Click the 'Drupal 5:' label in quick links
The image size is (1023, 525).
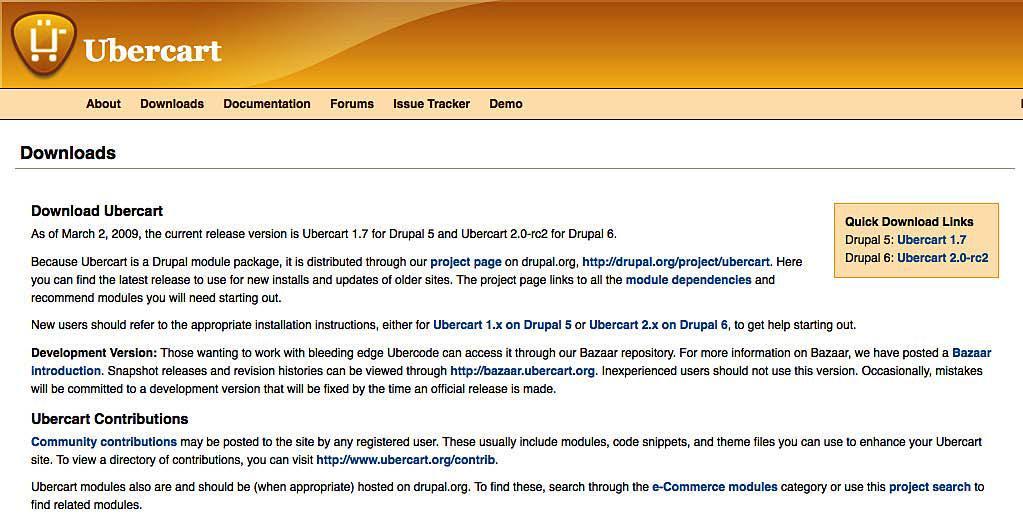[869, 240]
